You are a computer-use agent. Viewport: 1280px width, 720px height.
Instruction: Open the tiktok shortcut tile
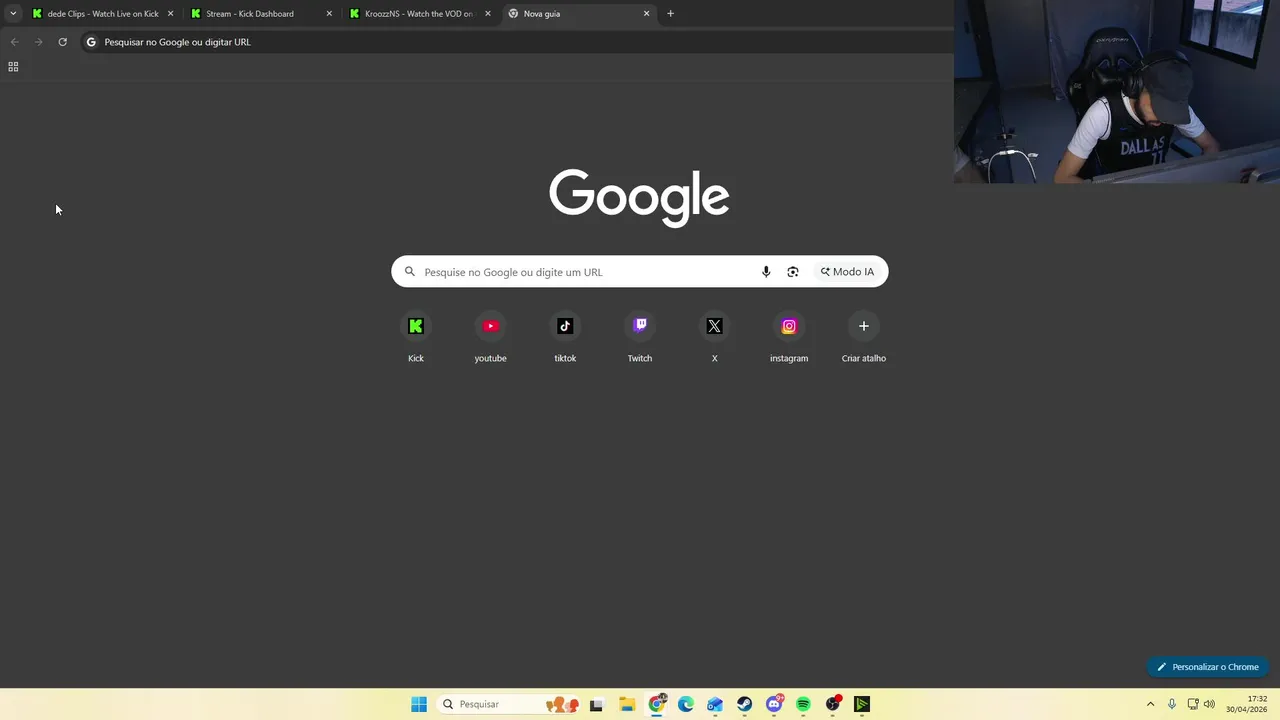(x=565, y=338)
